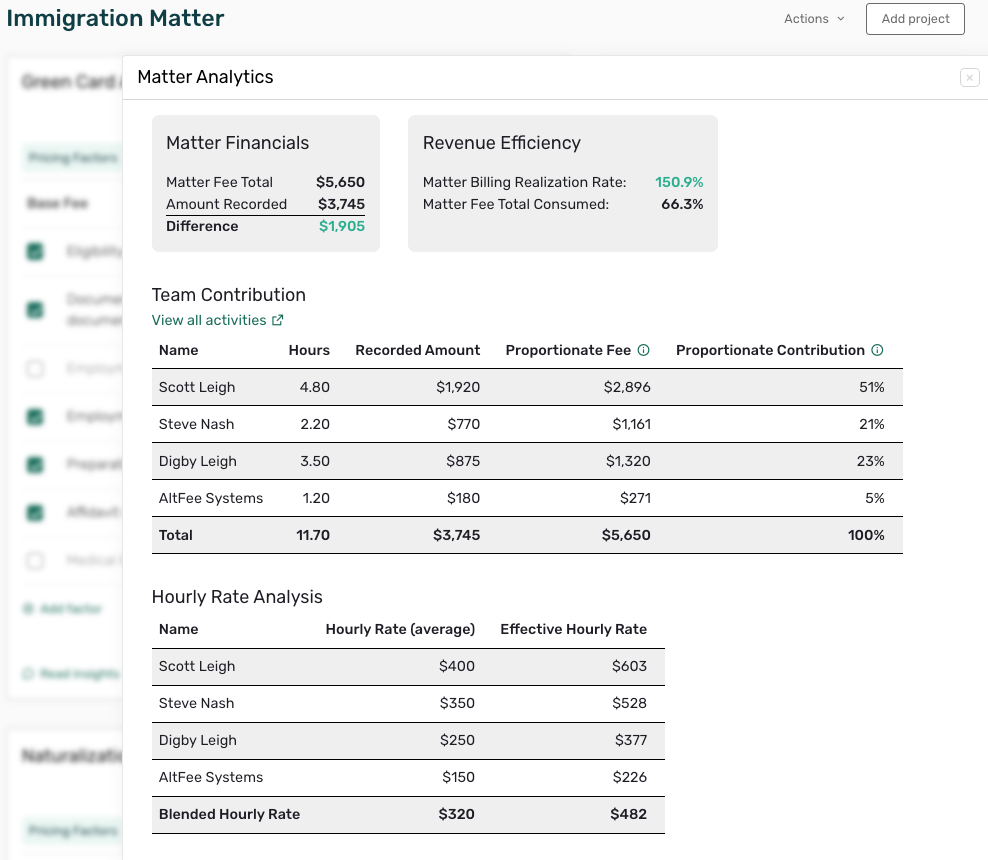
Task: Close the Matter Analytics panel
Action: coord(969,78)
